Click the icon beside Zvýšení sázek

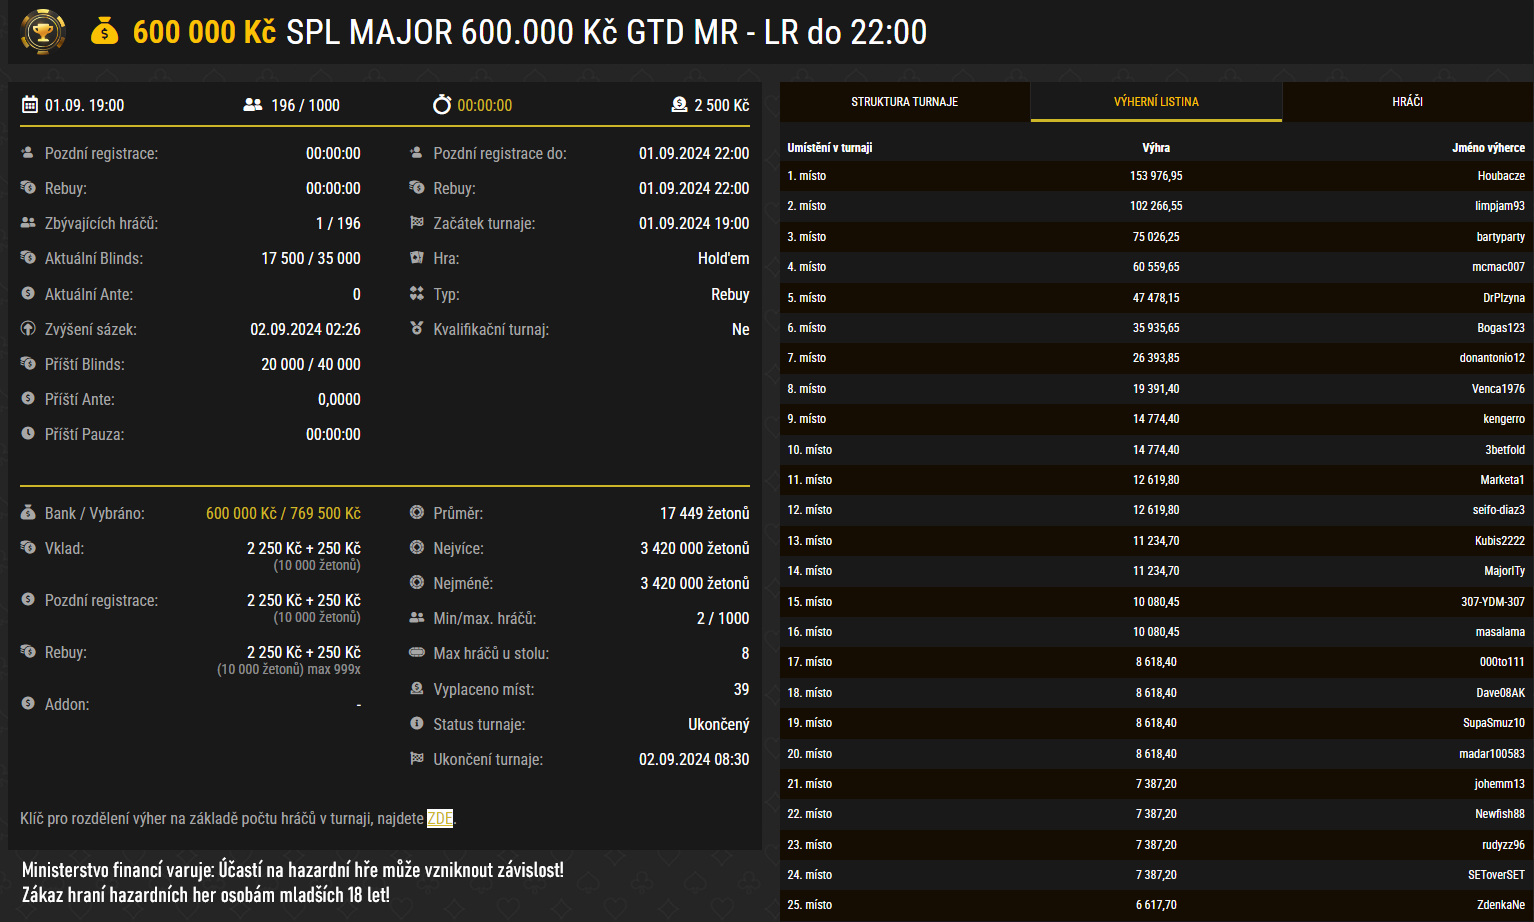(28, 329)
